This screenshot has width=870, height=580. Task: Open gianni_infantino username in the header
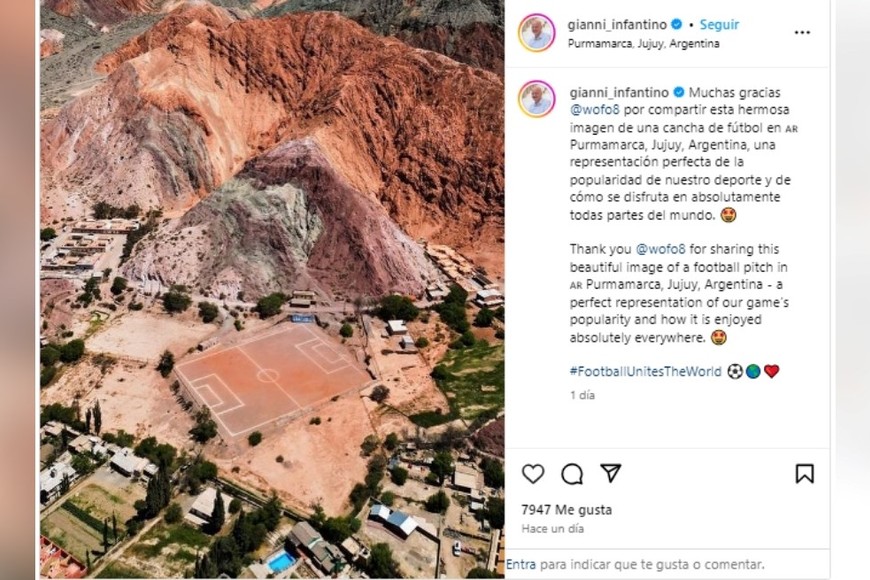coord(617,24)
